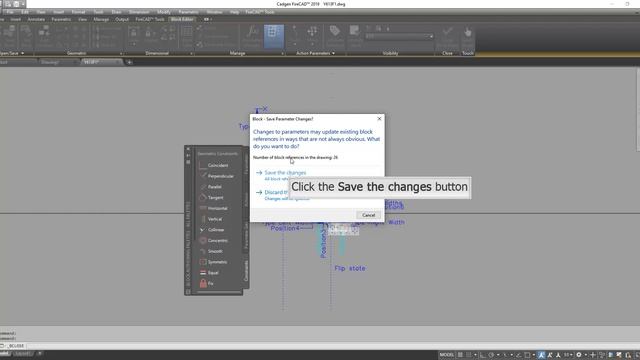The image size is (640, 360).
Task: Select the Perpendicular constraint tool
Action: pyautogui.click(x=216, y=176)
